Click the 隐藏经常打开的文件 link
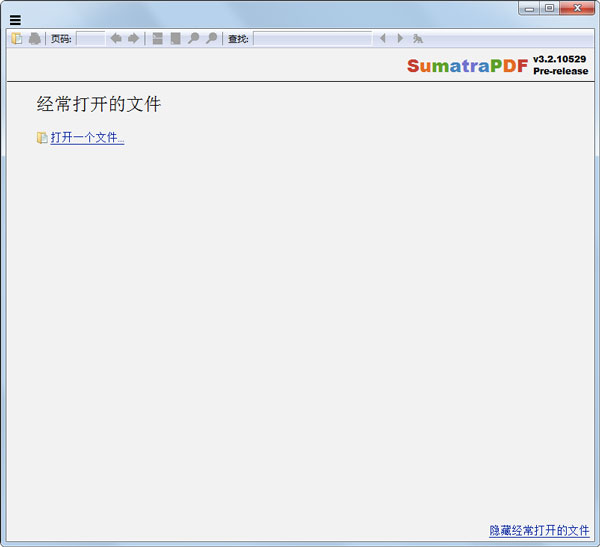 coord(539,530)
